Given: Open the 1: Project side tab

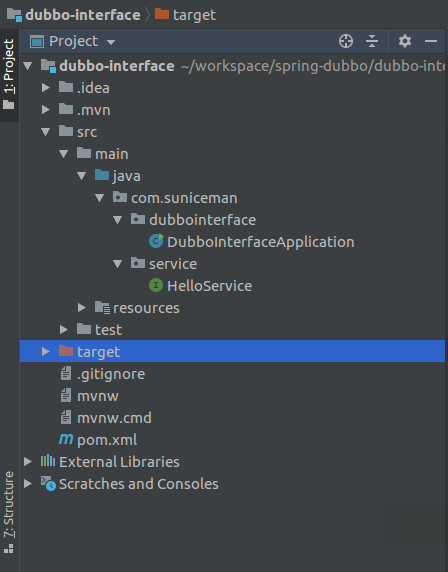Looking at the screenshot, I should (9, 74).
